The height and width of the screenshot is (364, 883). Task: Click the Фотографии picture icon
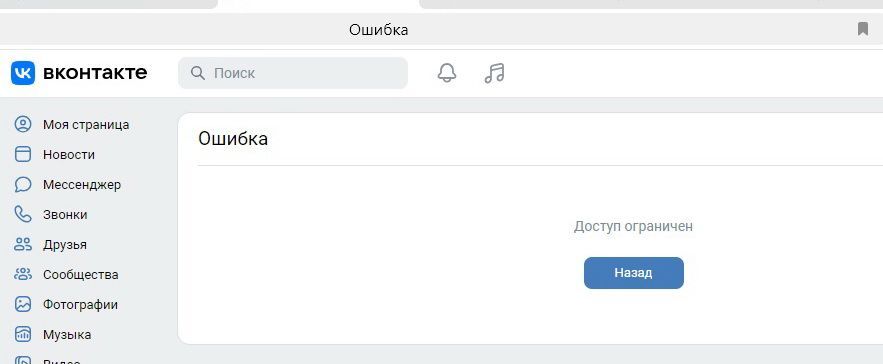point(23,304)
